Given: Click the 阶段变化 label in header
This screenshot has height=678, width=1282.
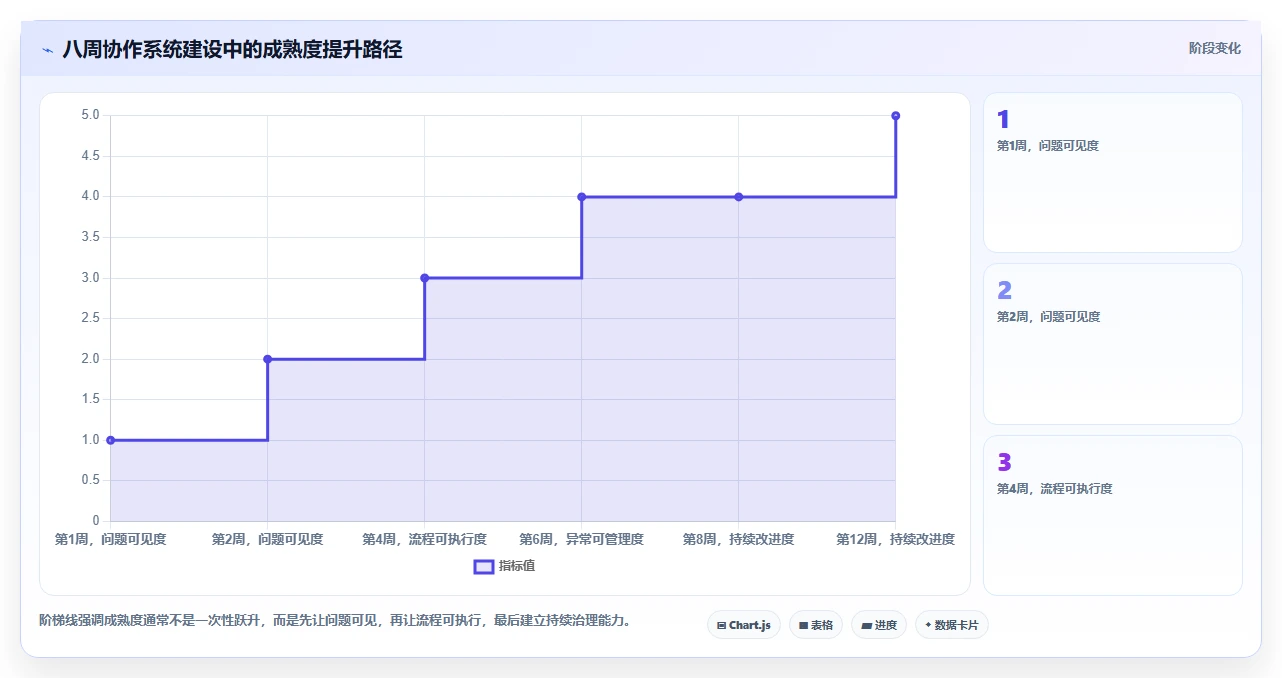Looking at the screenshot, I should pyautogui.click(x=1214, y=48).
